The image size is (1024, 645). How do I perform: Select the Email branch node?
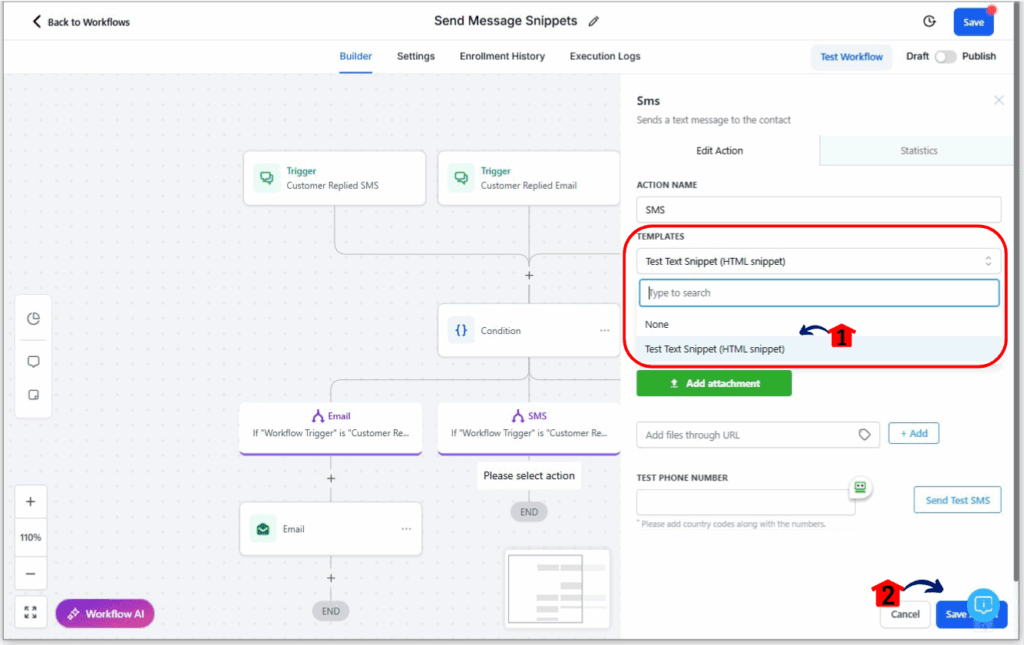[x=330, y=428]
